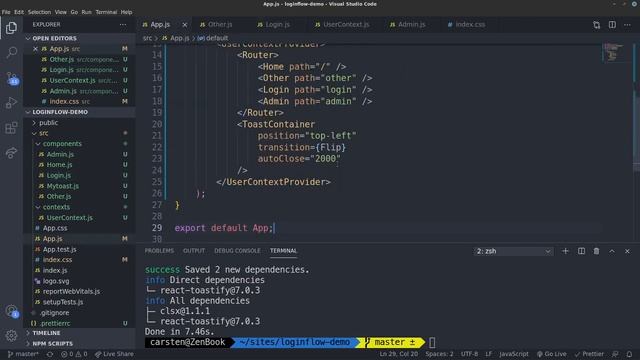Screen dimensions: 640x360
Task: Open the Extensions view
Action: tap(11, 128)
